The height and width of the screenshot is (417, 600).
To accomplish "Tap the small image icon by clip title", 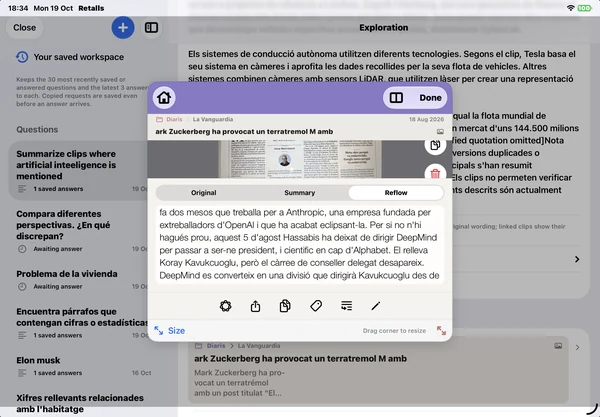I will [440, 132].
